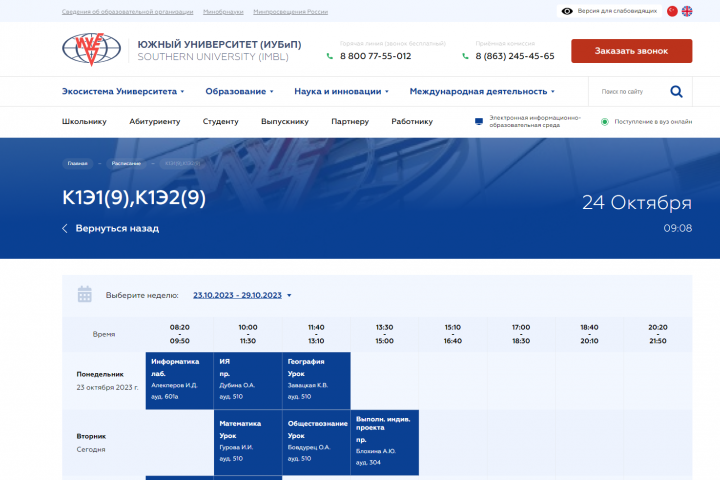Open Партнеру section
The width and height of the screenshot is (720, 480).
pyautogui.click(x=350, y=121)
